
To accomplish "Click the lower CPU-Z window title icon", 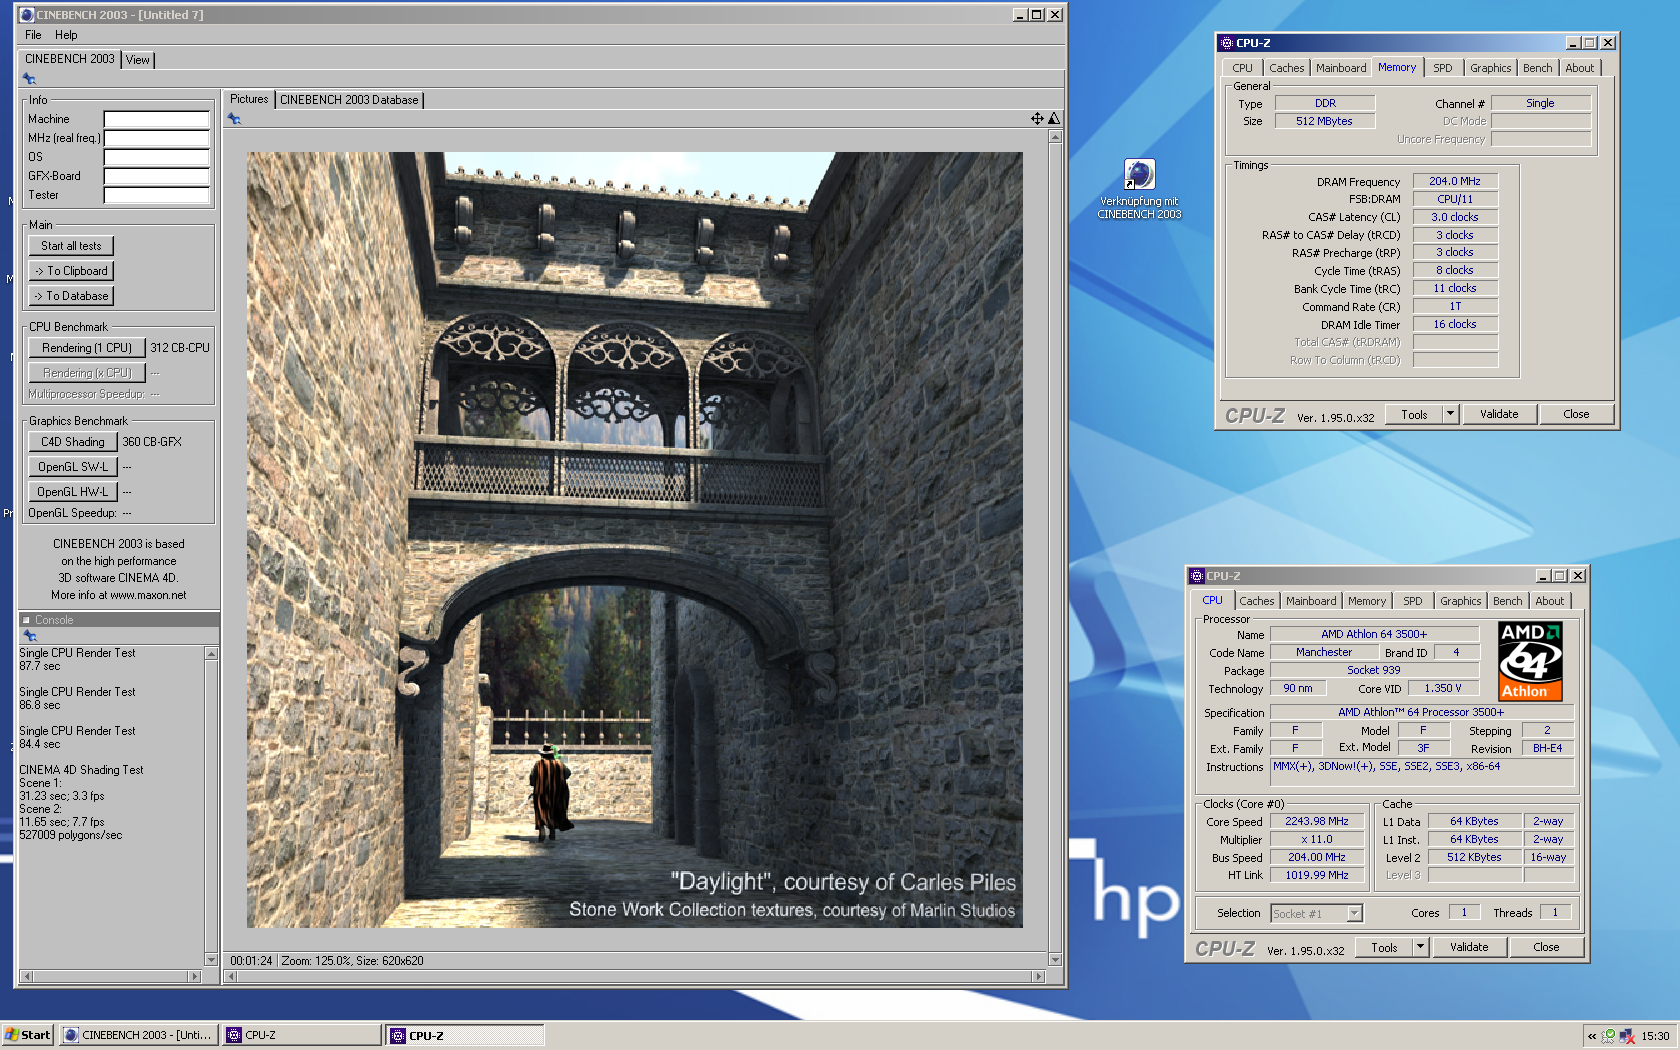I will 1196,576.
